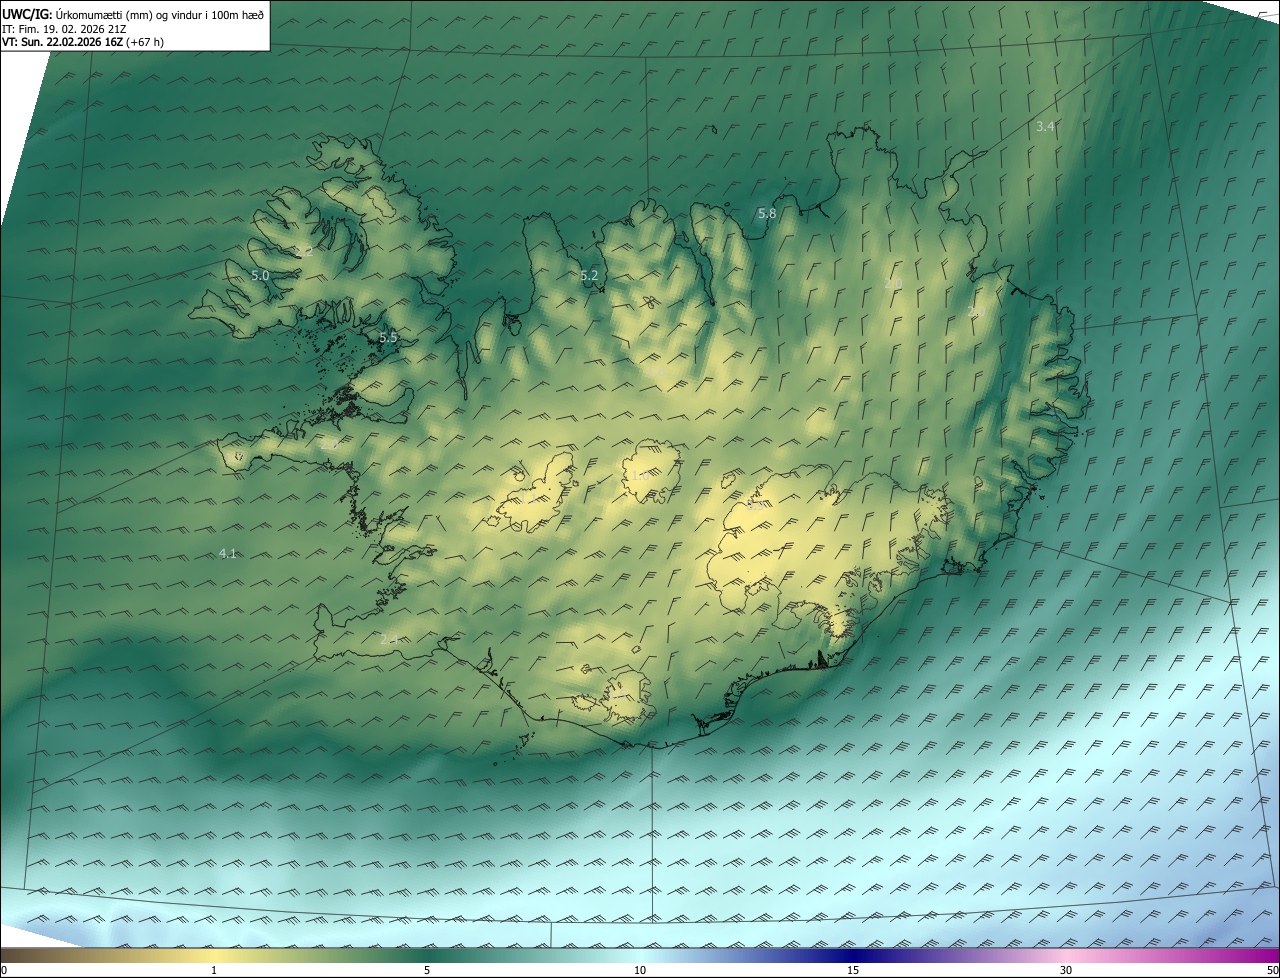The width and height of the screenshot is (1280, 978).
Task: Click the '30' tick on the color scale
Action: coord(1066,970)
